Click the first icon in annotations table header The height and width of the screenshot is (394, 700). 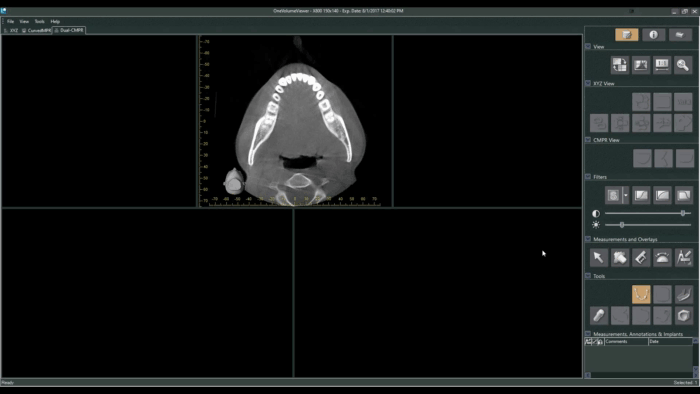coord(588,341)
